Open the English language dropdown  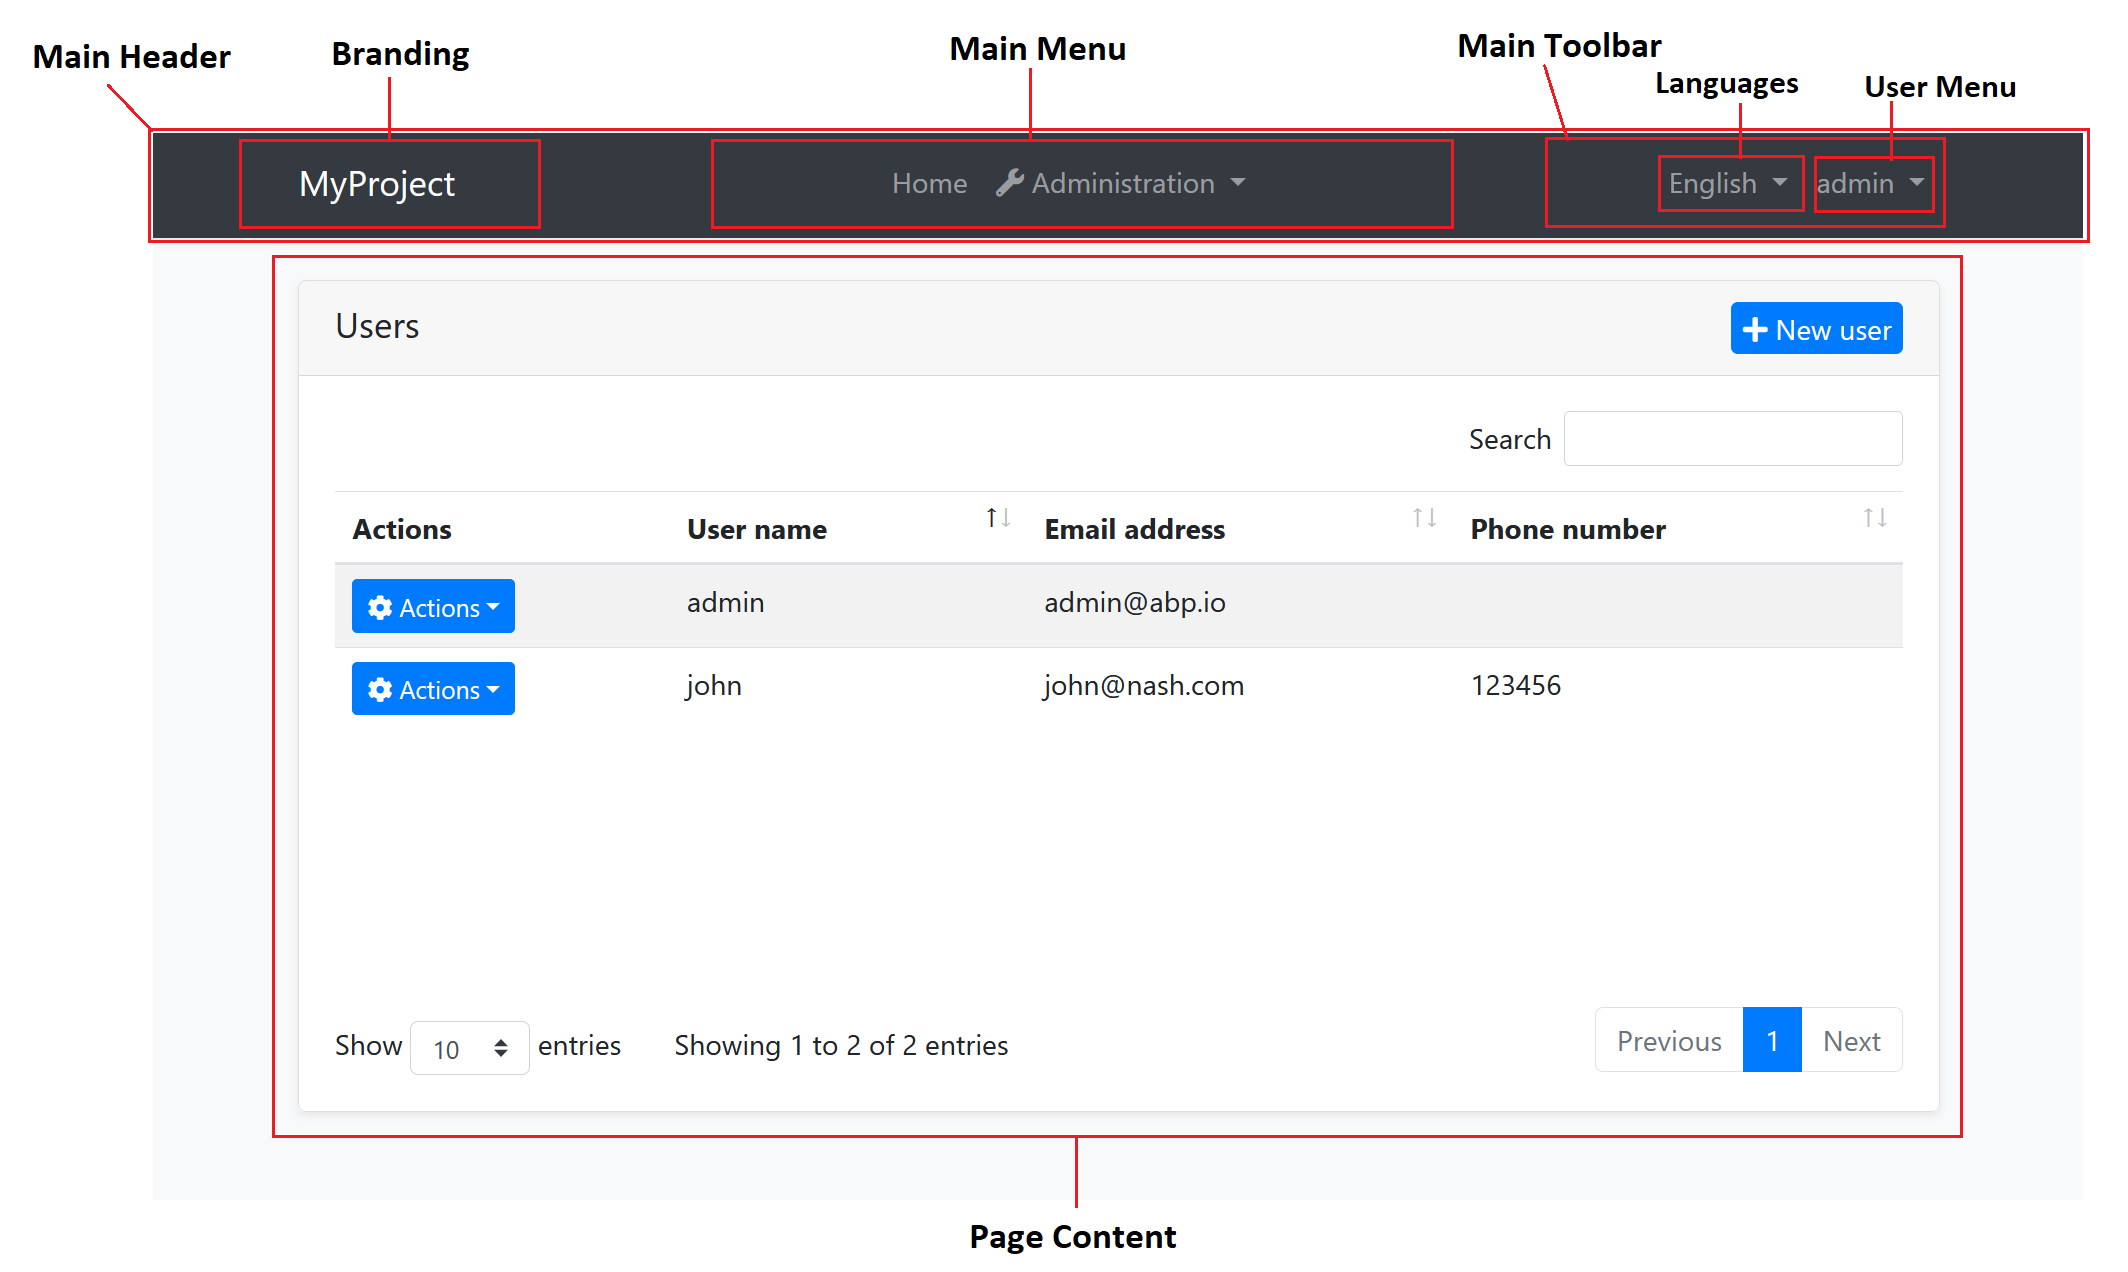[1728, 183]
